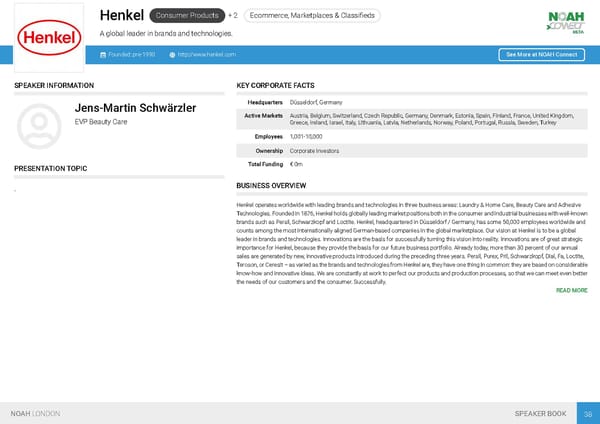Click the globe icon beside website URL
This screenshot has height=424, width=600.
point(172,54)
